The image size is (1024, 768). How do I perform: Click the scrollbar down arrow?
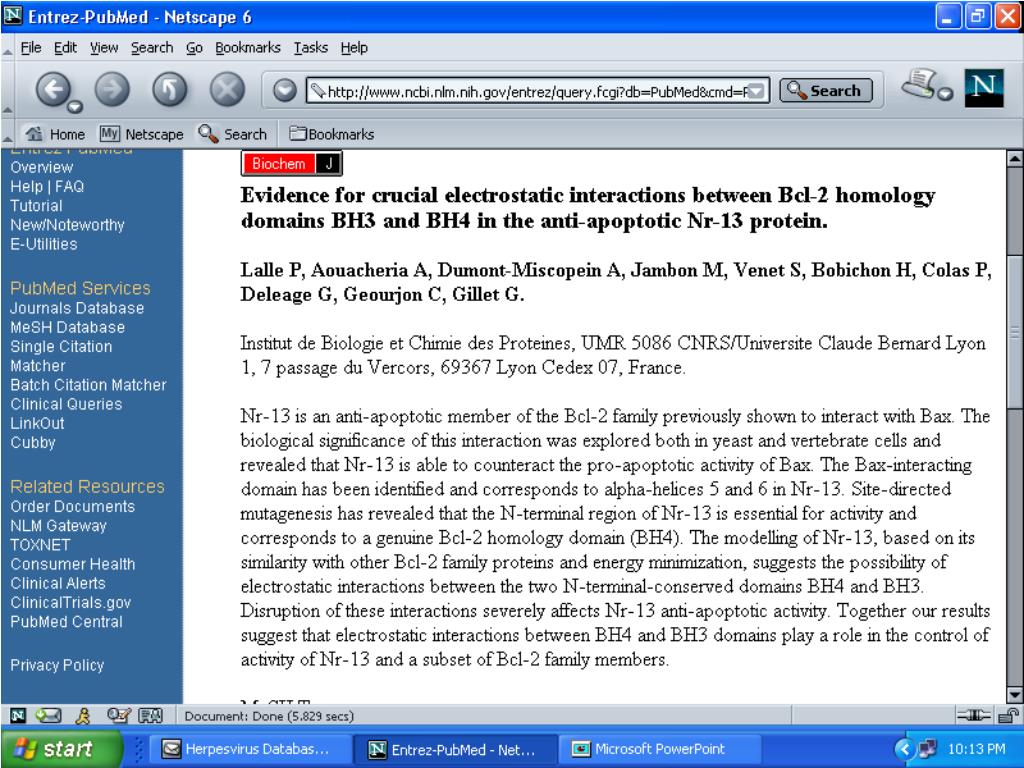(1014, 695)
